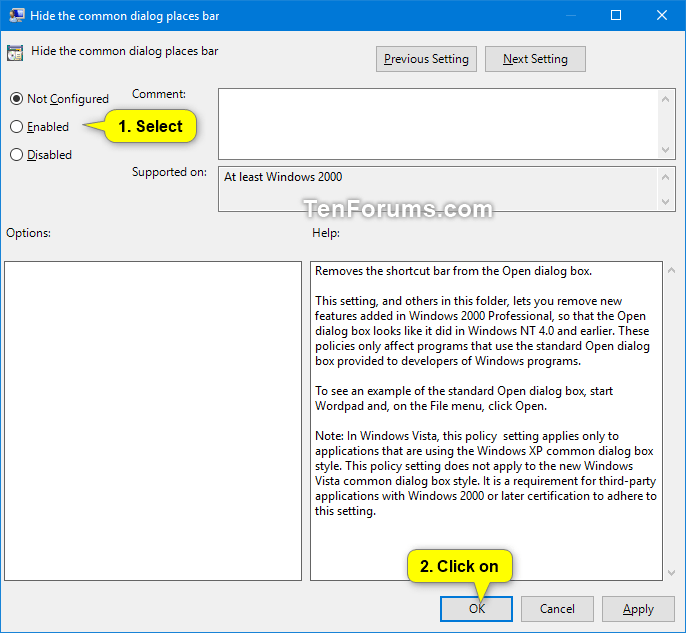Click Comment box scroll down arrow
Screen dimensions: 686x633
click(x=665, y=150)
